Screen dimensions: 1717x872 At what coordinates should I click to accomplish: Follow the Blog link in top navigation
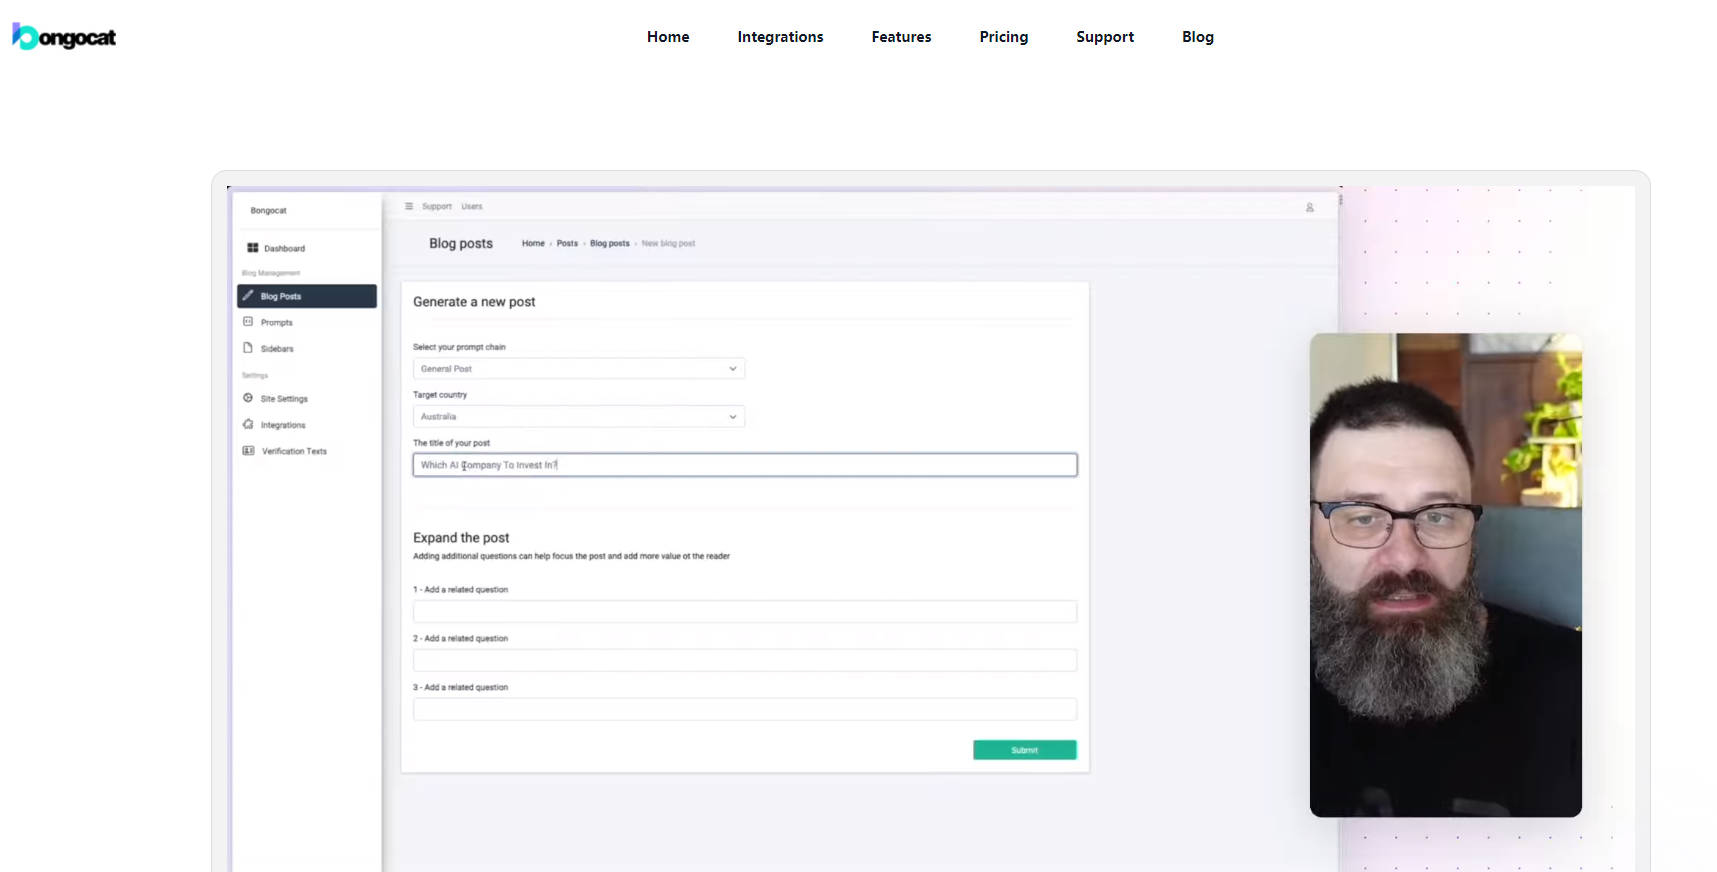1197,37
